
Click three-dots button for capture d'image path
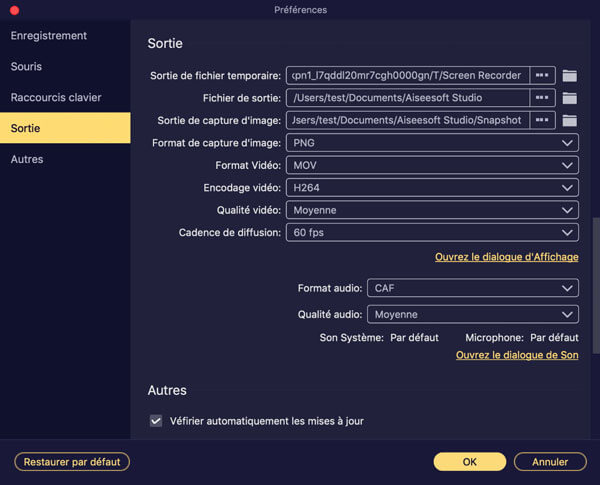pos(543,121)
